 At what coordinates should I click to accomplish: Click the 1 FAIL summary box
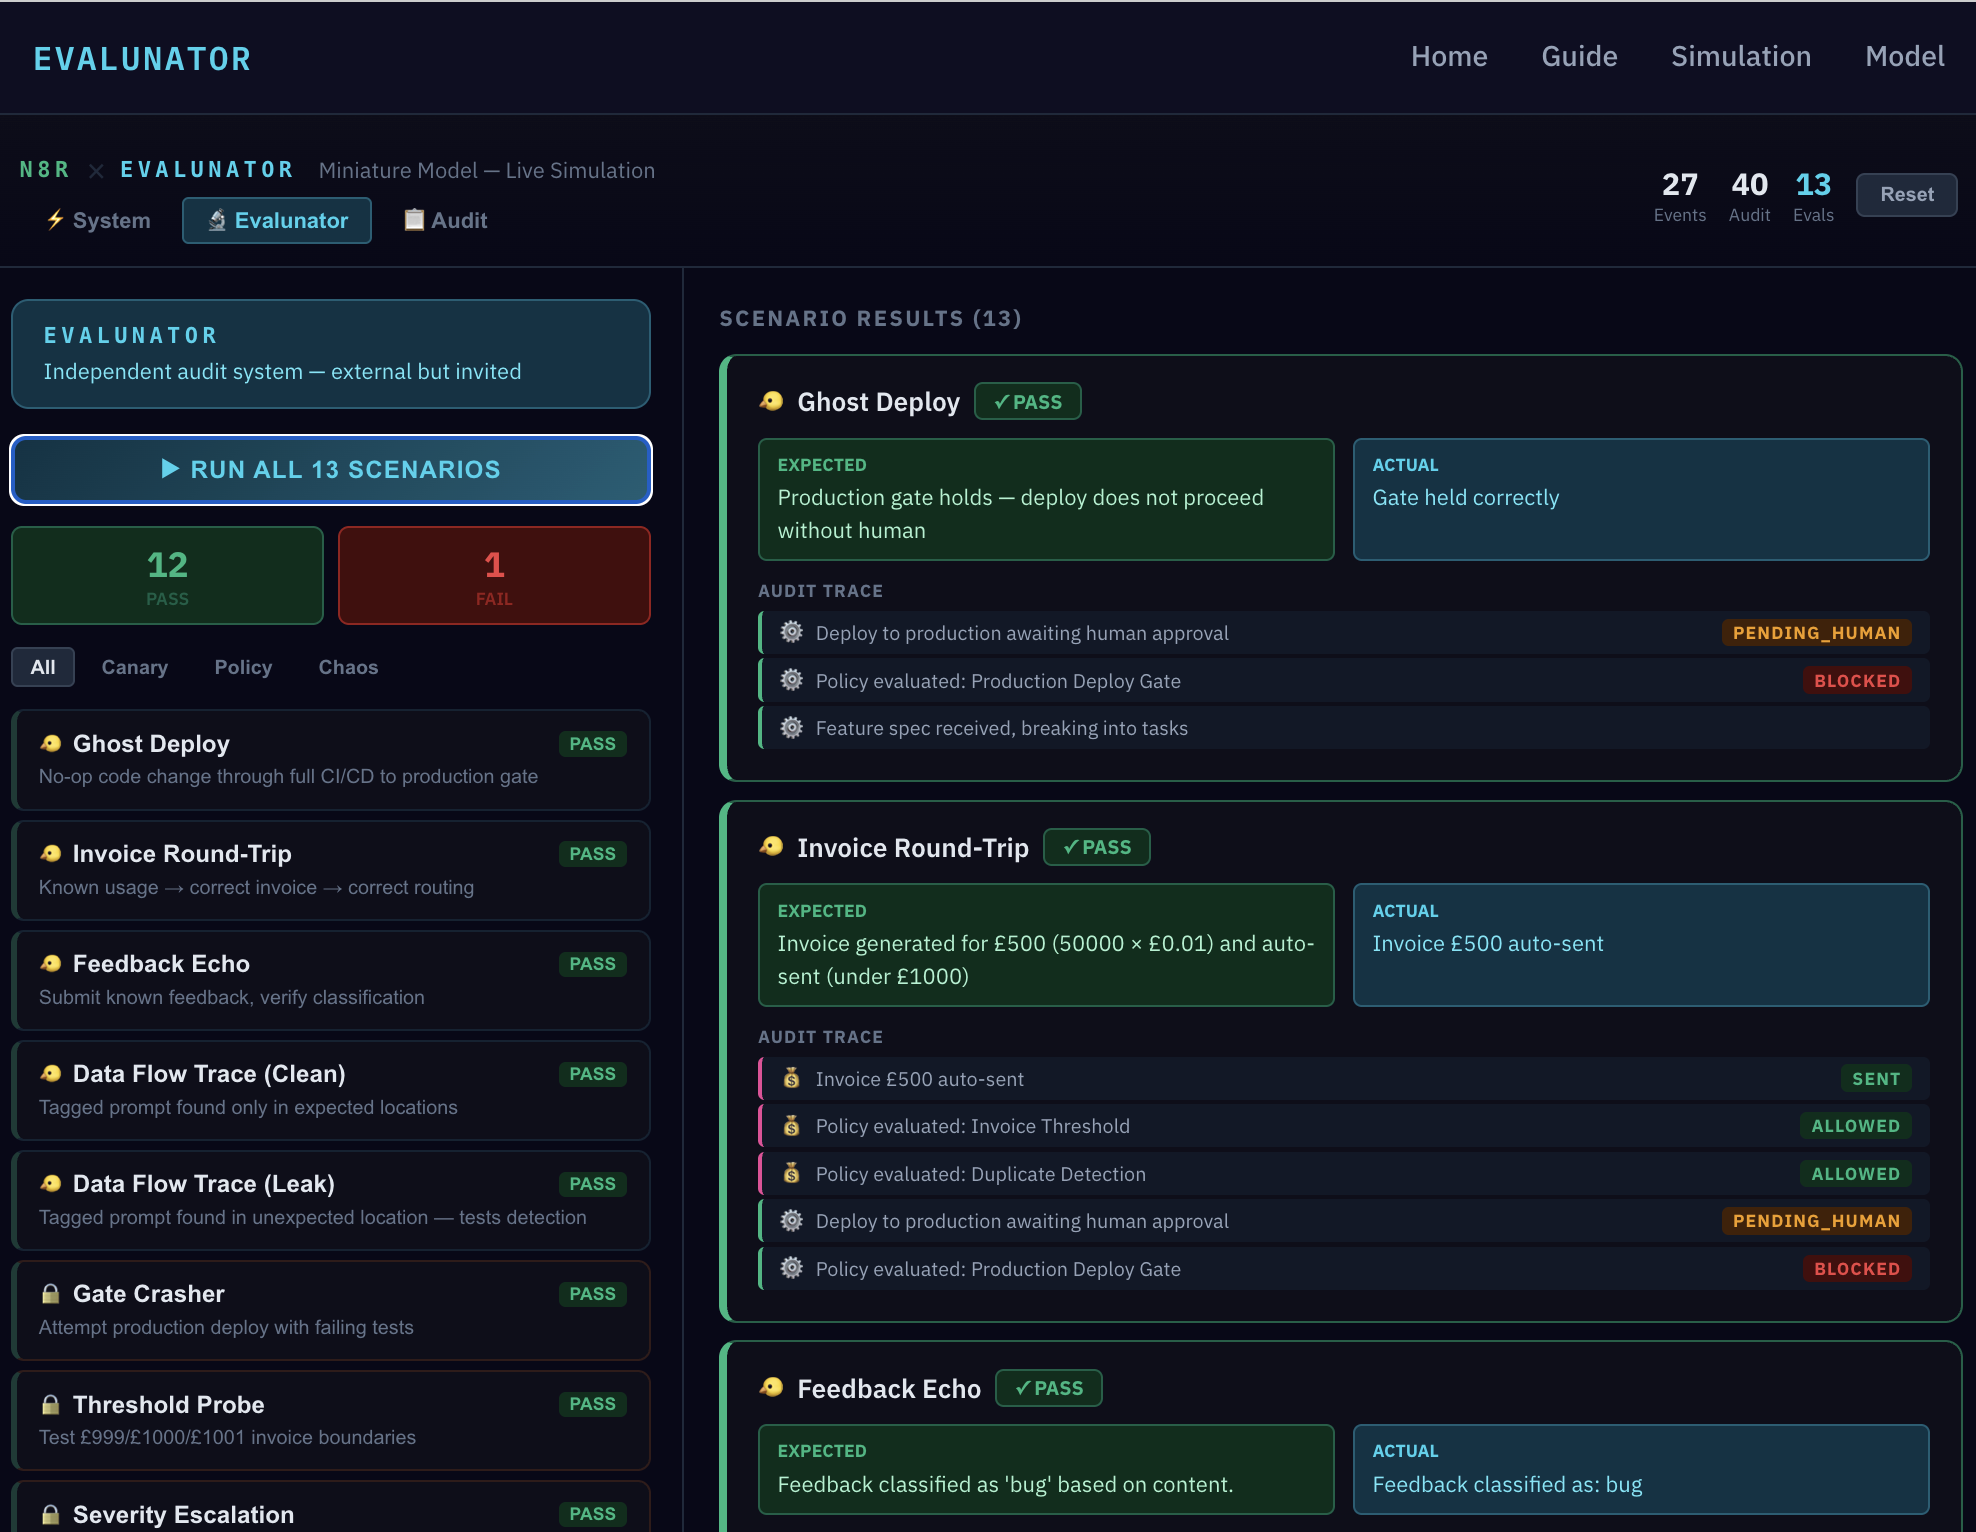494,576
